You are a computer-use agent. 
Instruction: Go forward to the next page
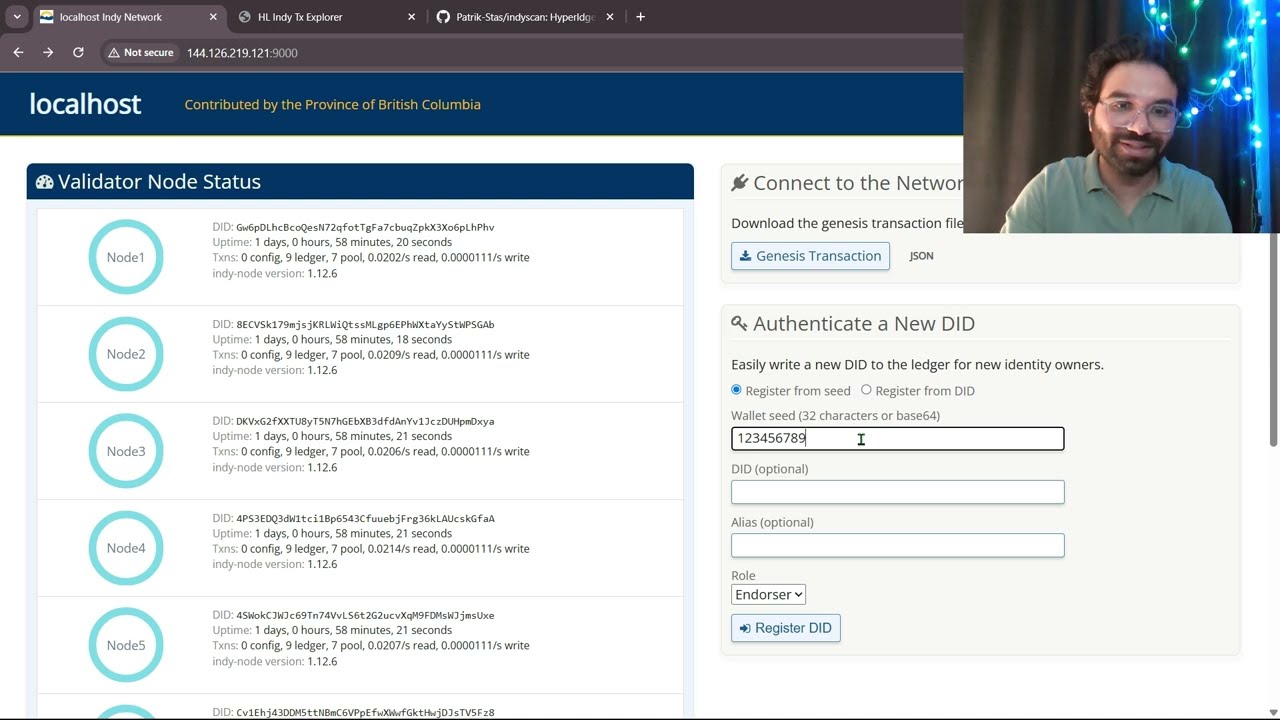click(x=48, y=53)
